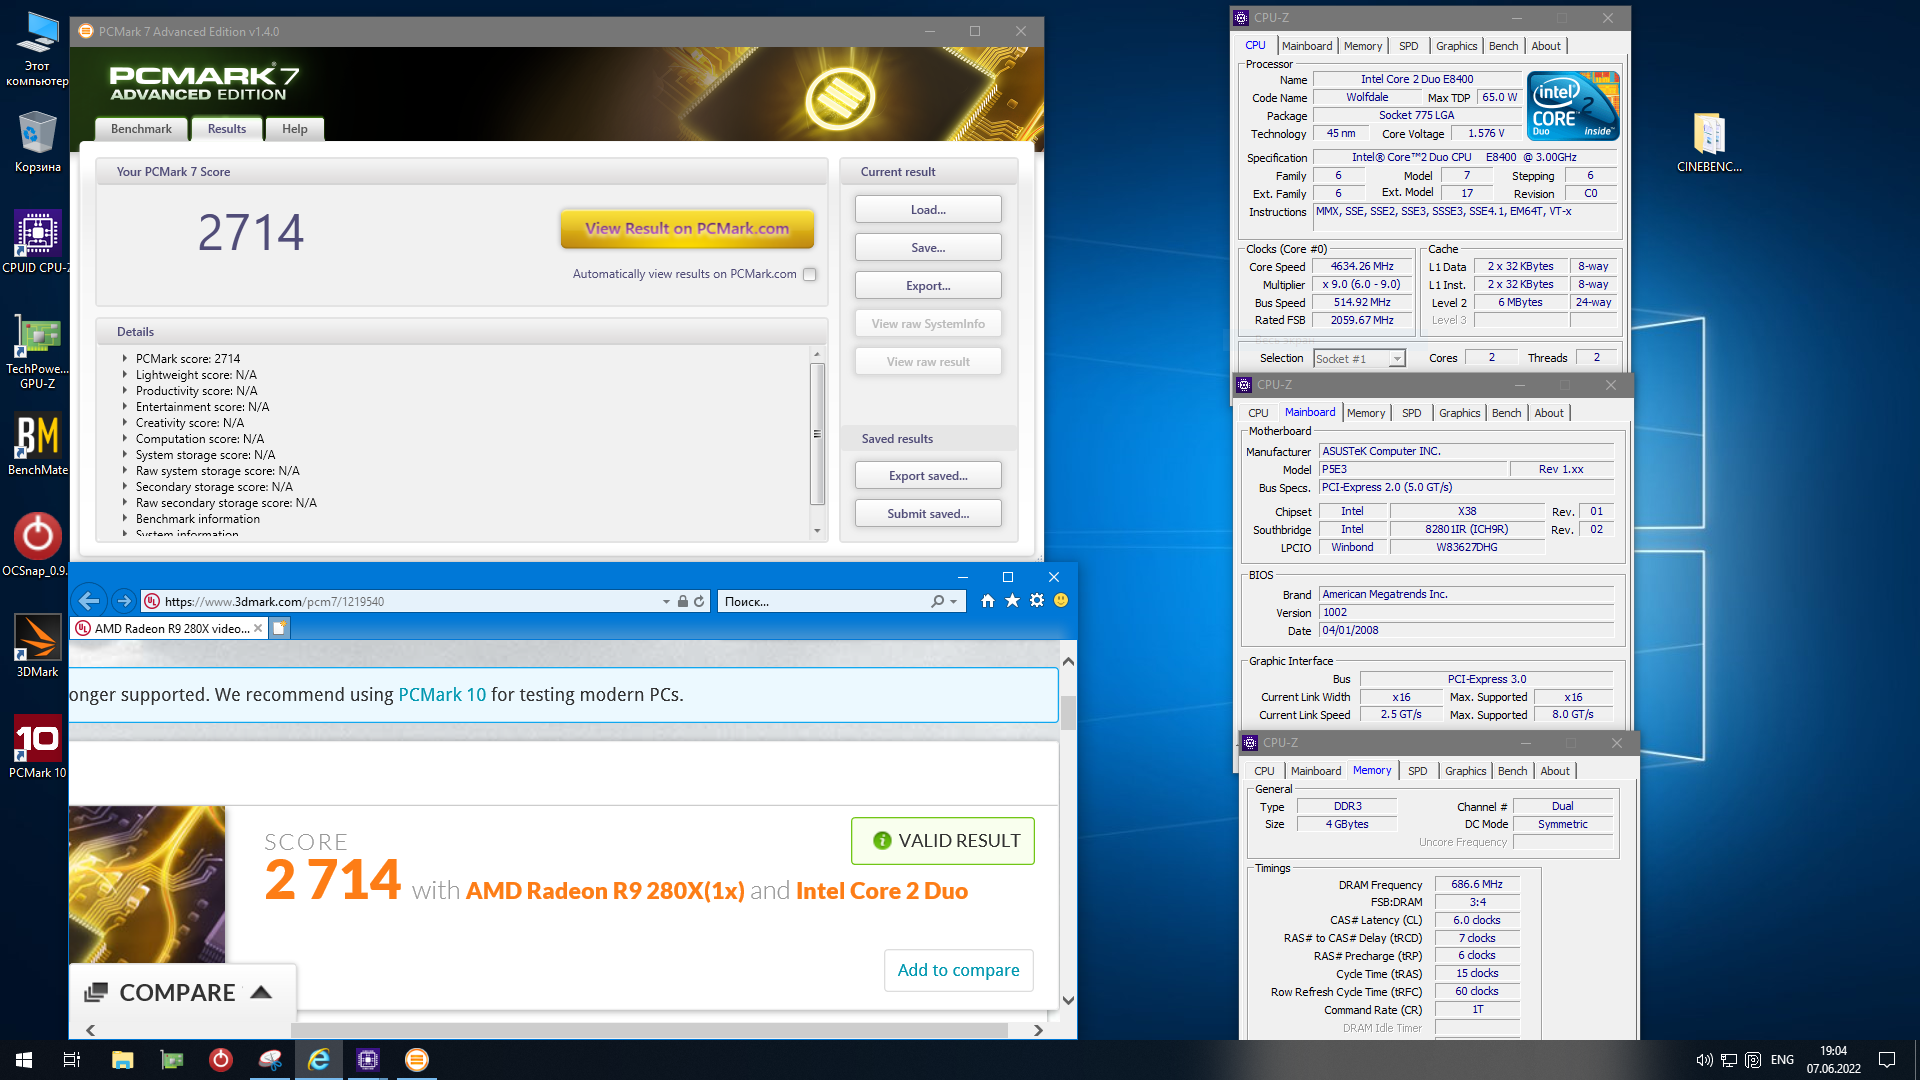Click the Export saved... button

(x=928, y=476)
